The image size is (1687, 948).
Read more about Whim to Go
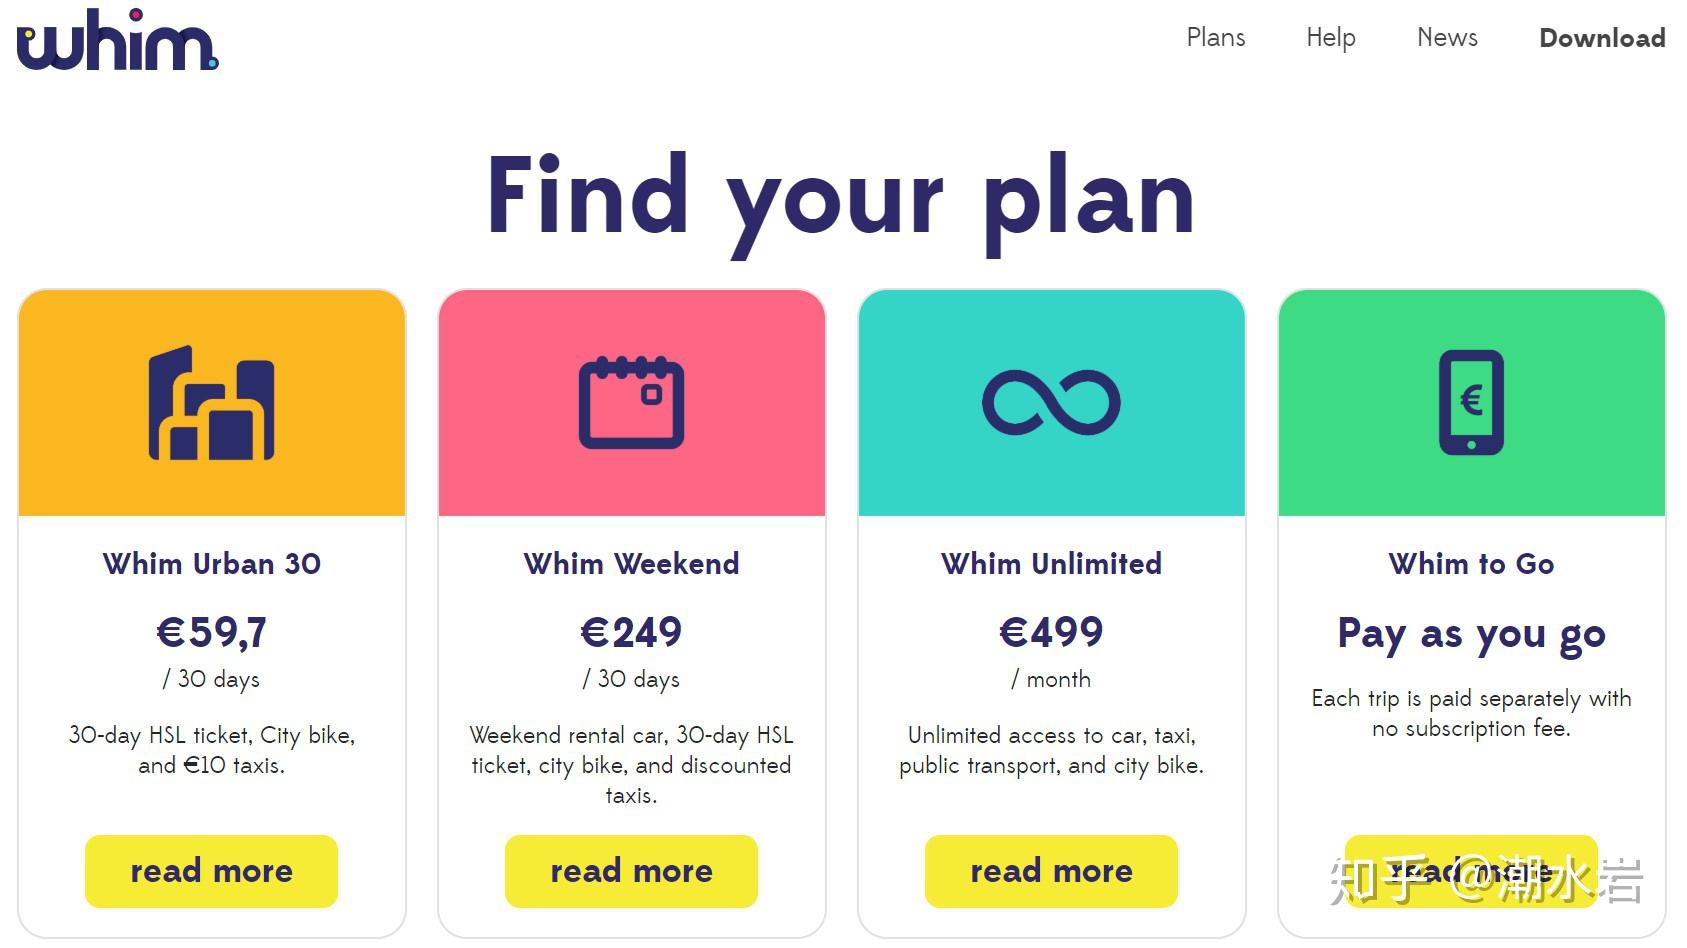pyautogui.click(x=1471, y=871)
